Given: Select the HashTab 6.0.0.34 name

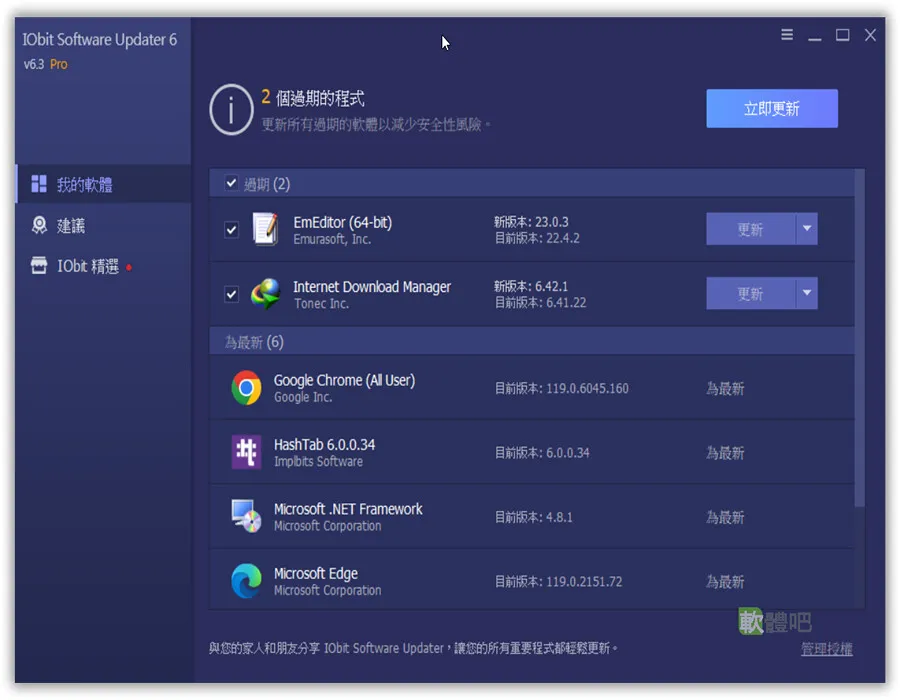Looking at the screenshot, I should (324, 445).
